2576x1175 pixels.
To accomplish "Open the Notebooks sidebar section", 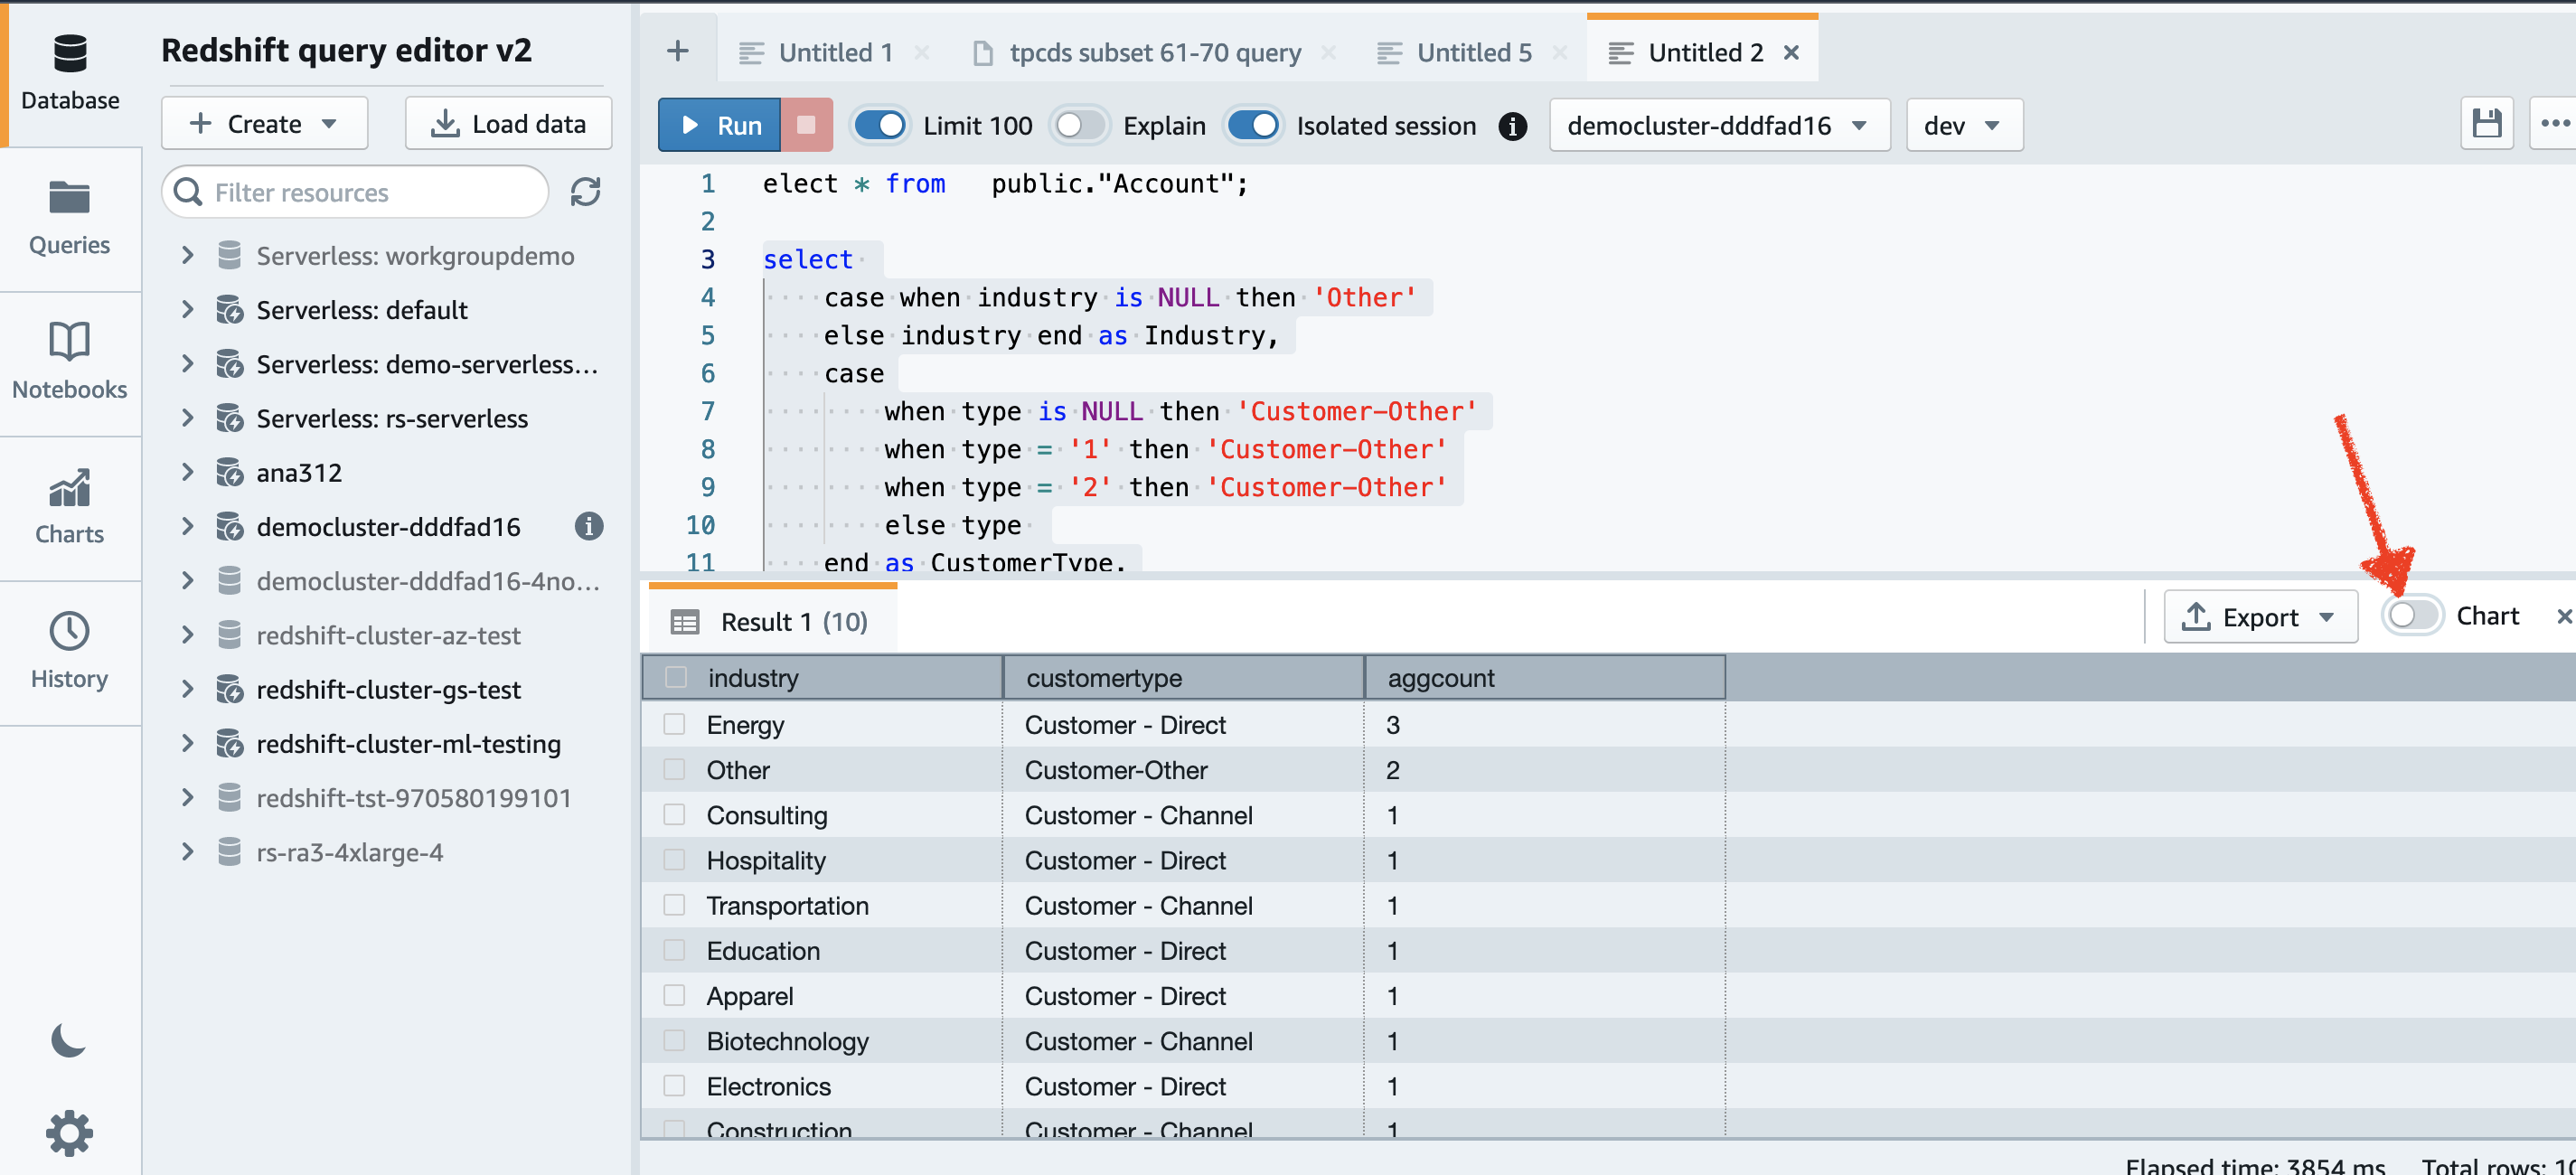I will (69, 361).
